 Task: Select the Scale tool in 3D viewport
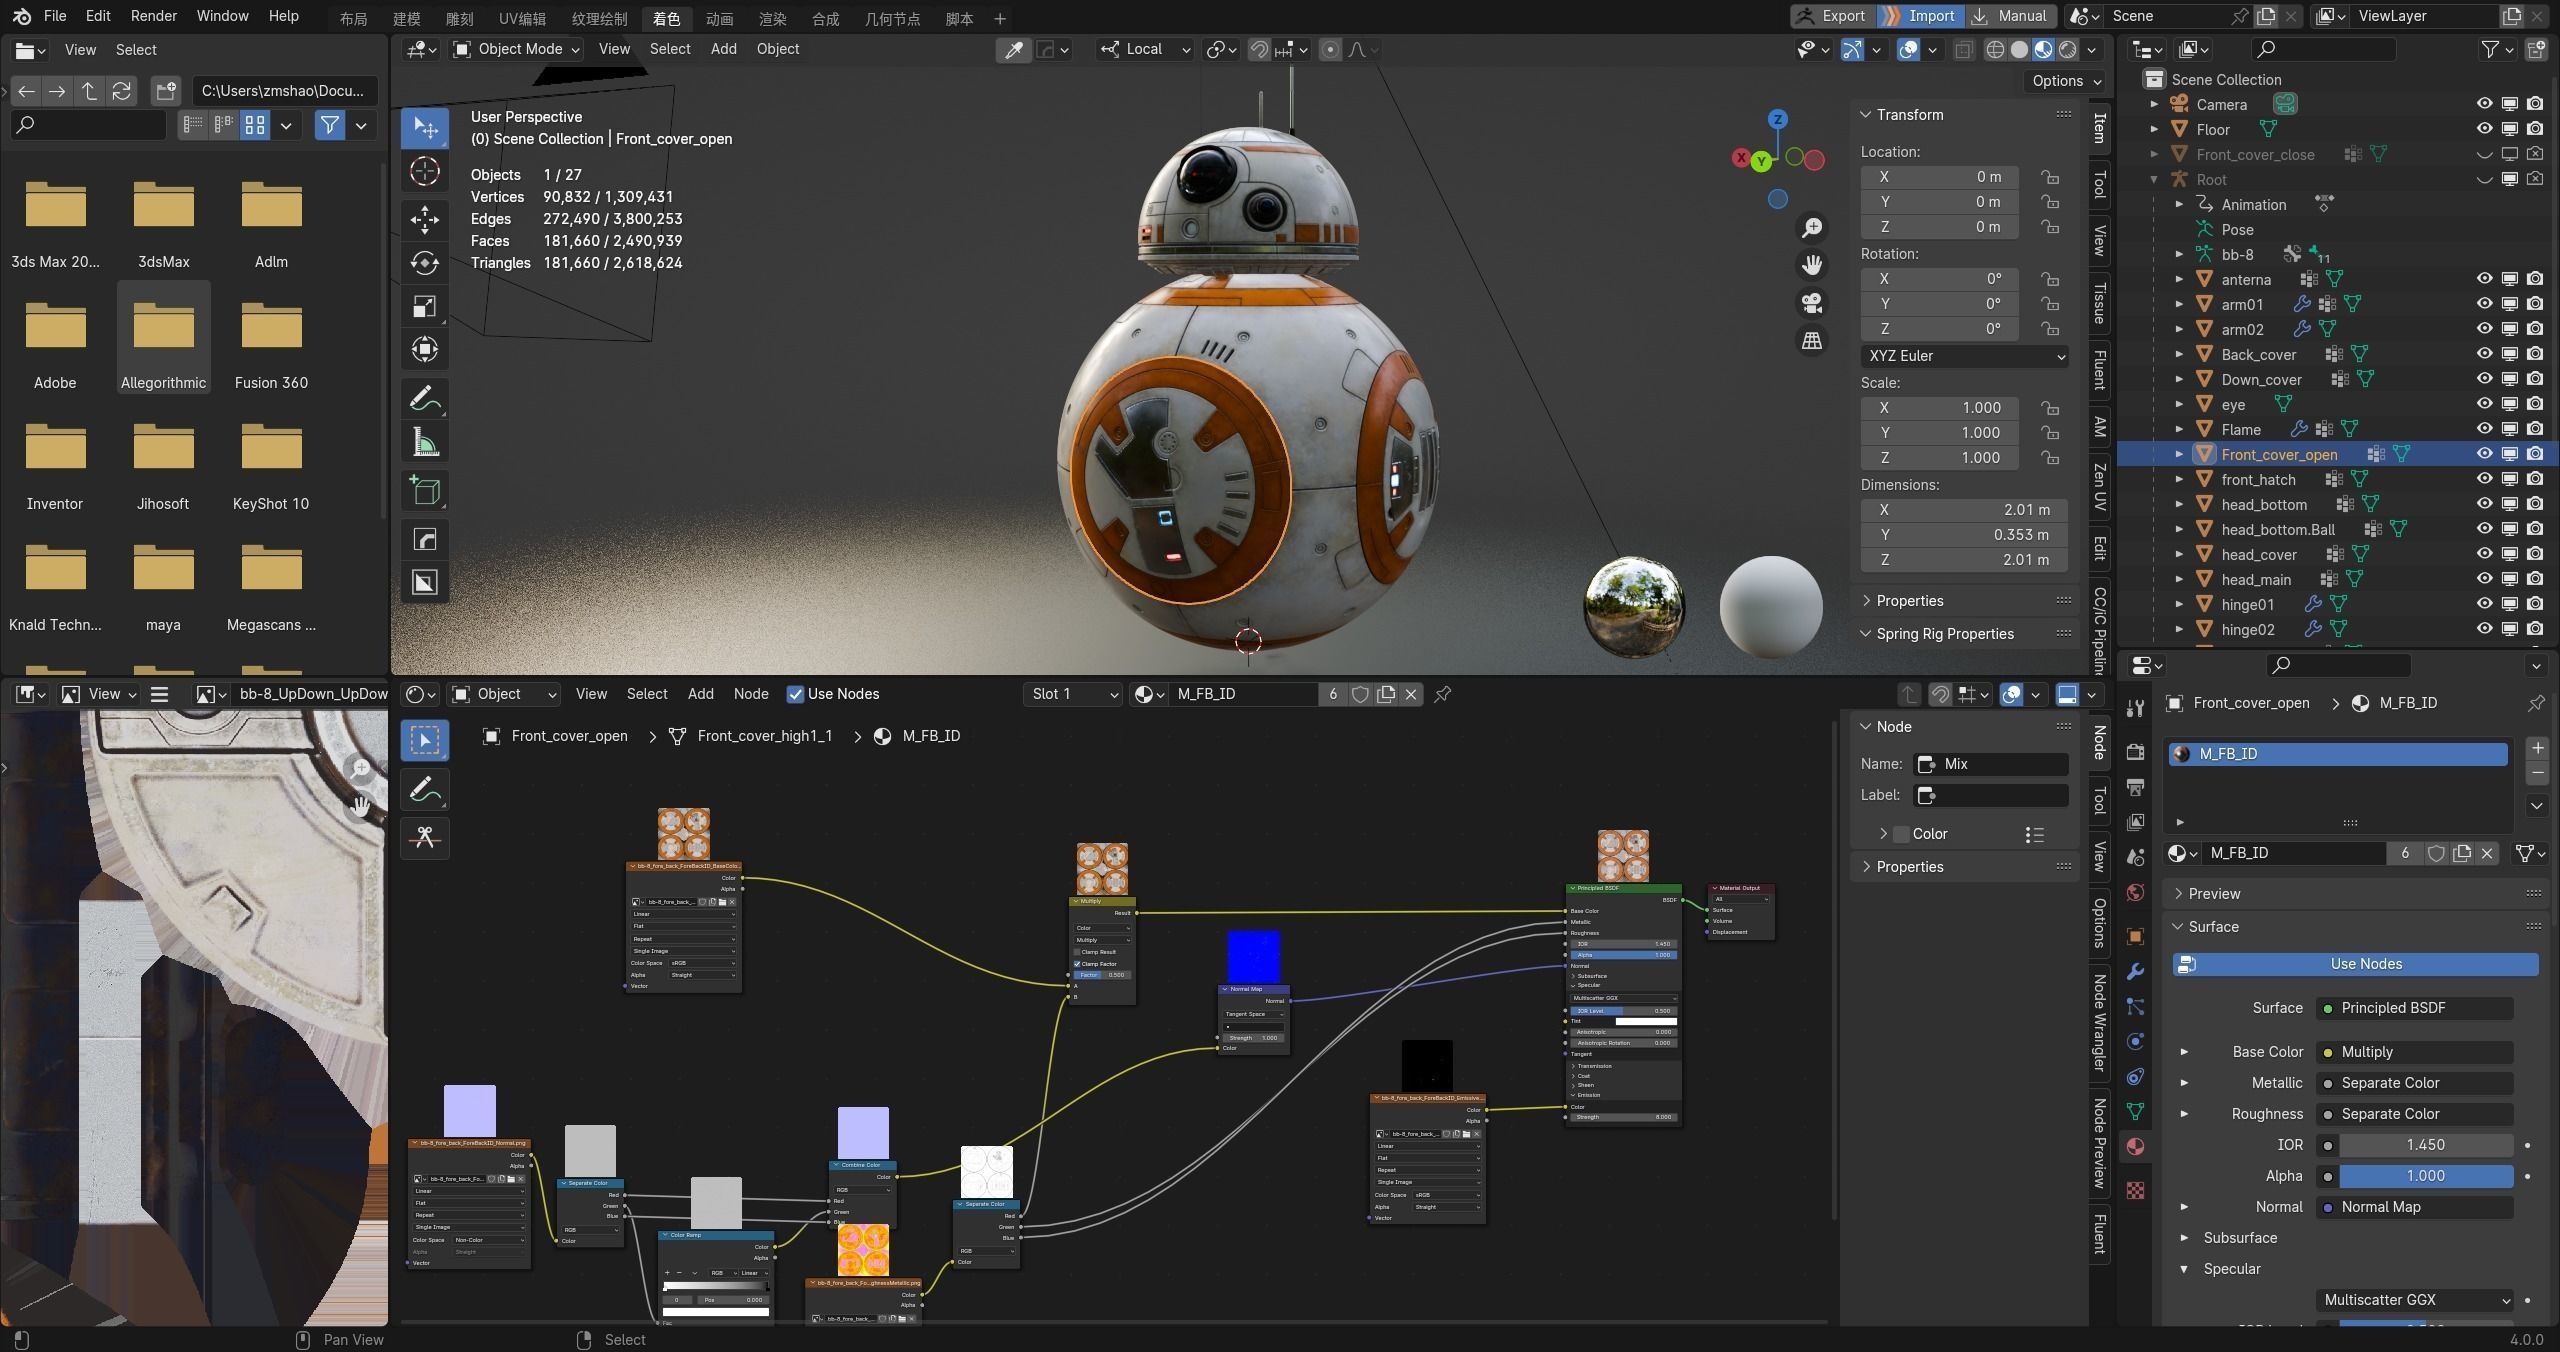425,306
